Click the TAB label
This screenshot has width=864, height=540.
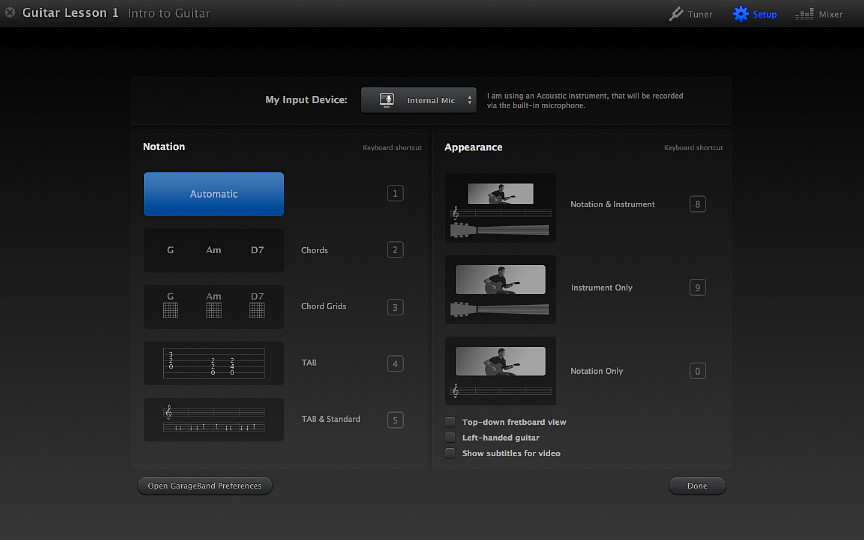pyautogui.click(x=309, y=363)
